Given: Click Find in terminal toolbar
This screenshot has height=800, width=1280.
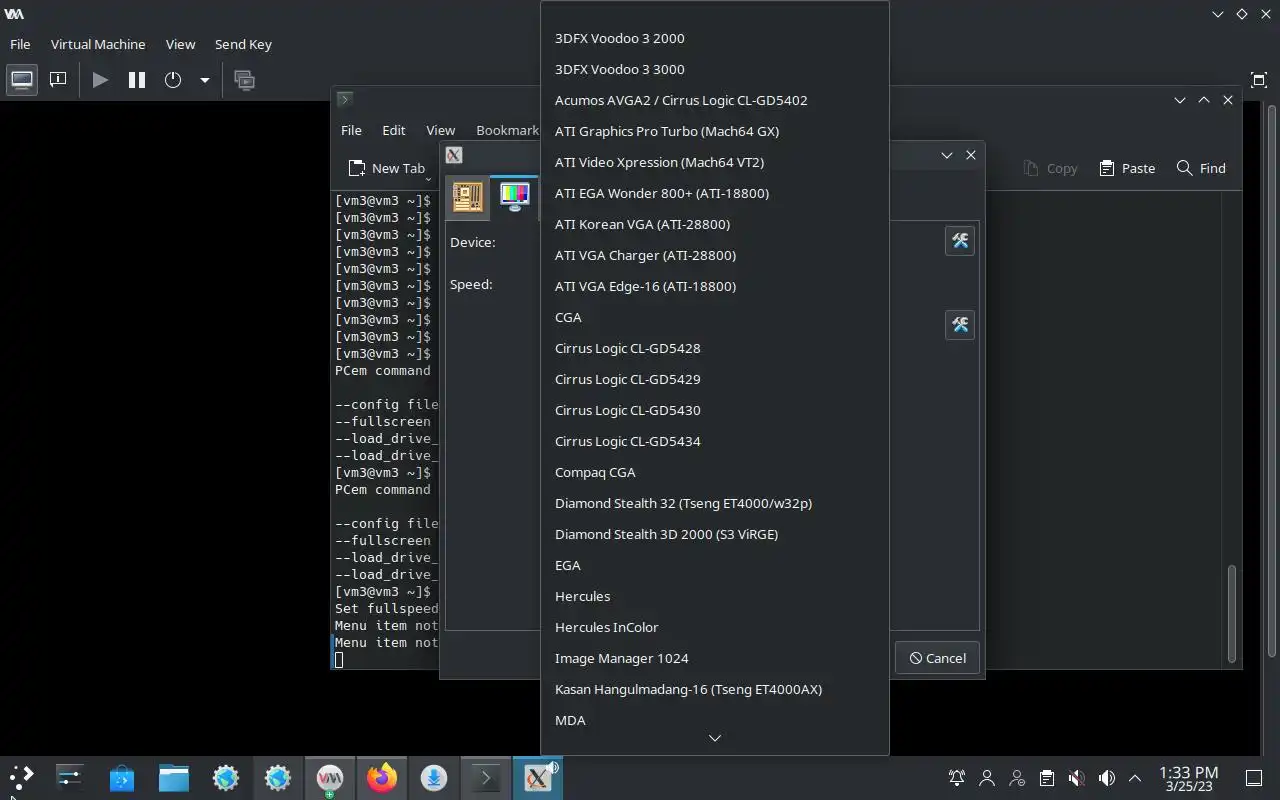Looking at the screenshot, I should click(x=1201, y=168).
